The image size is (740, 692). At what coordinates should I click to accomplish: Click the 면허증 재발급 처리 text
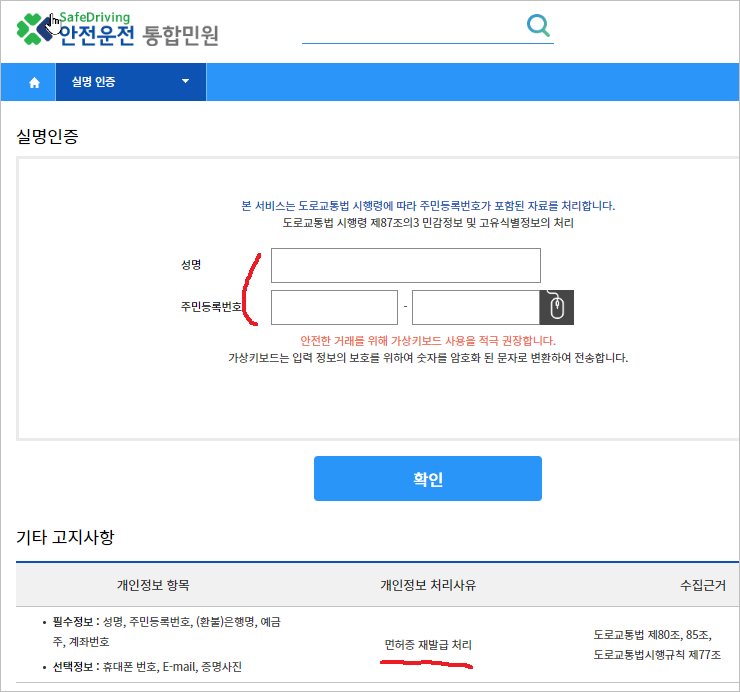pos(428,644)
